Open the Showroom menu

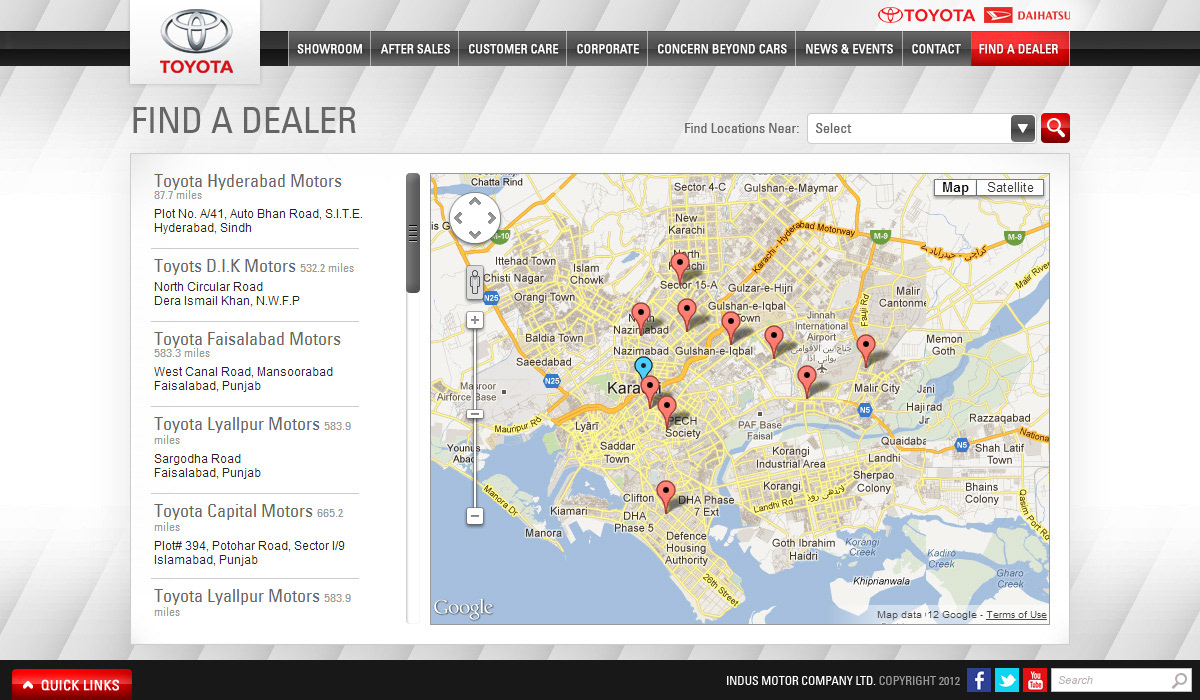pyautogui.click(x=329, y=48)
